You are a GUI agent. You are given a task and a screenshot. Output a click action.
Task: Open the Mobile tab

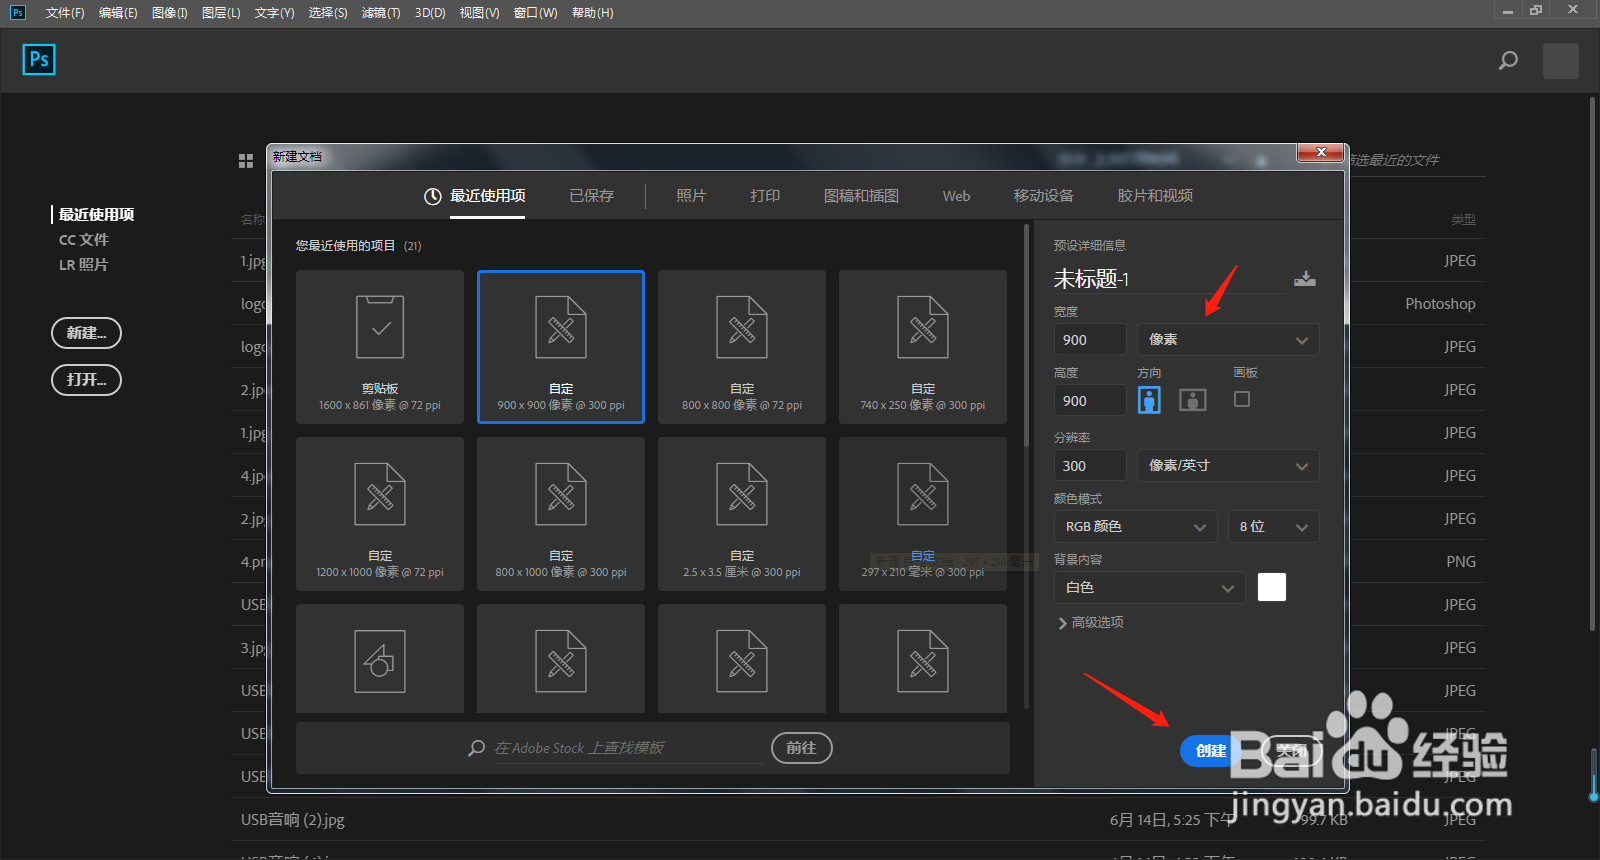(1044, 196)
